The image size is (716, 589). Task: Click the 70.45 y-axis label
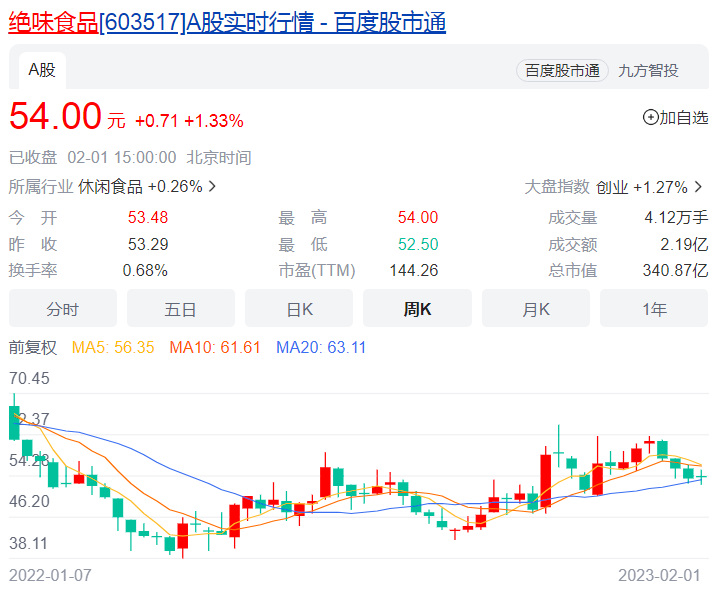tap(29, 379)
